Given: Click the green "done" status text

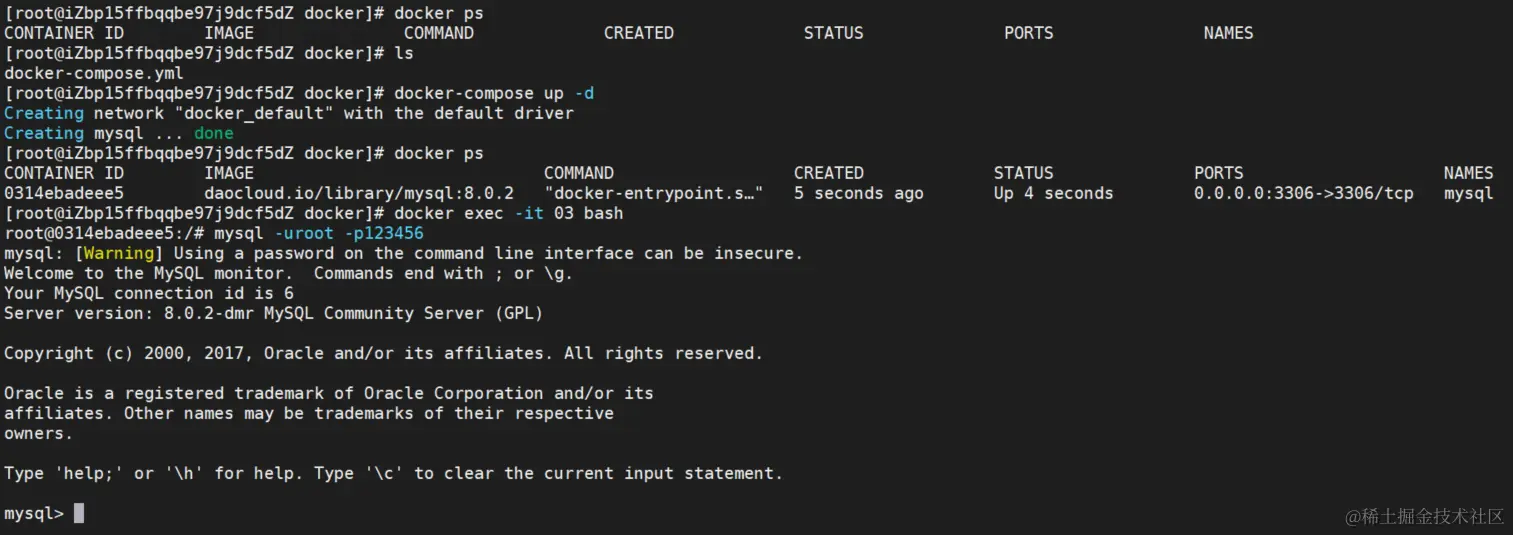Looking at the screenshot, I should tap(214, 133).
